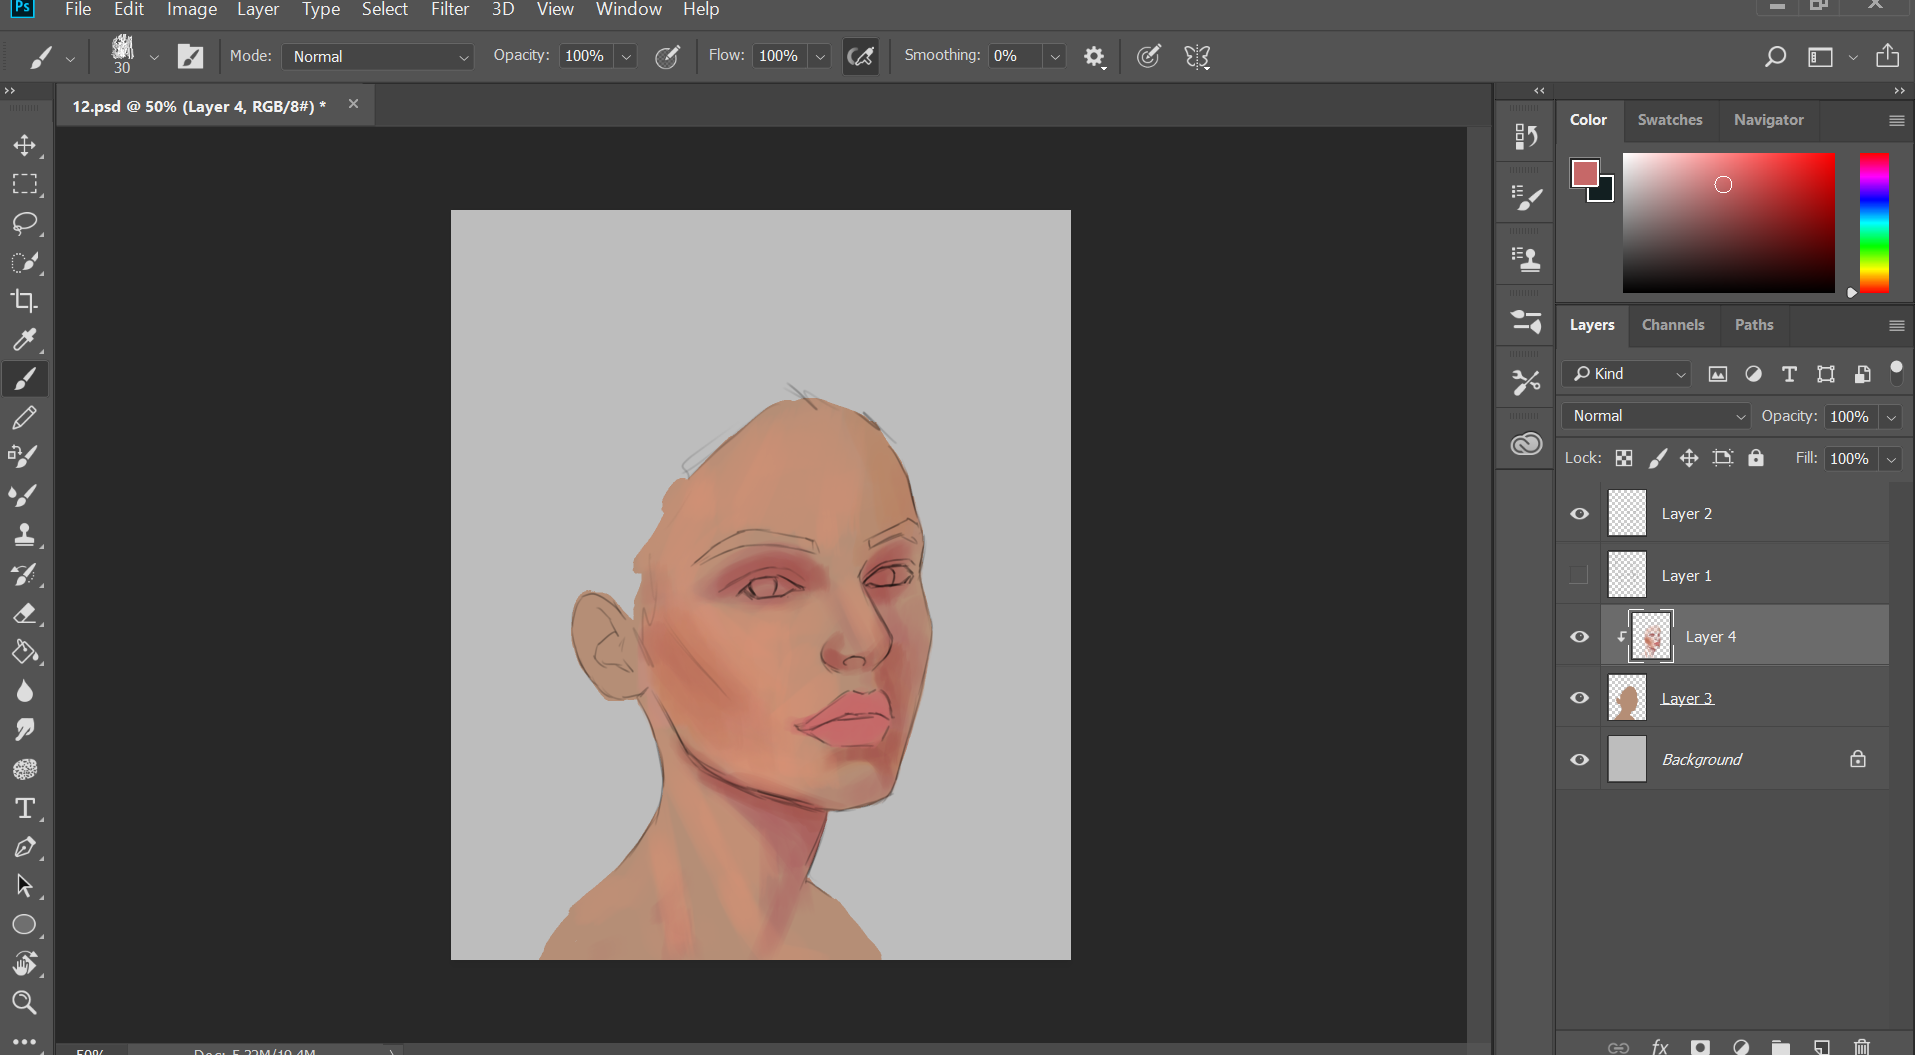Viewport: 1915px width, 1055px height.
Task: Click the Layer 4 thumbnail
Action: click(x=1651, y=637)
